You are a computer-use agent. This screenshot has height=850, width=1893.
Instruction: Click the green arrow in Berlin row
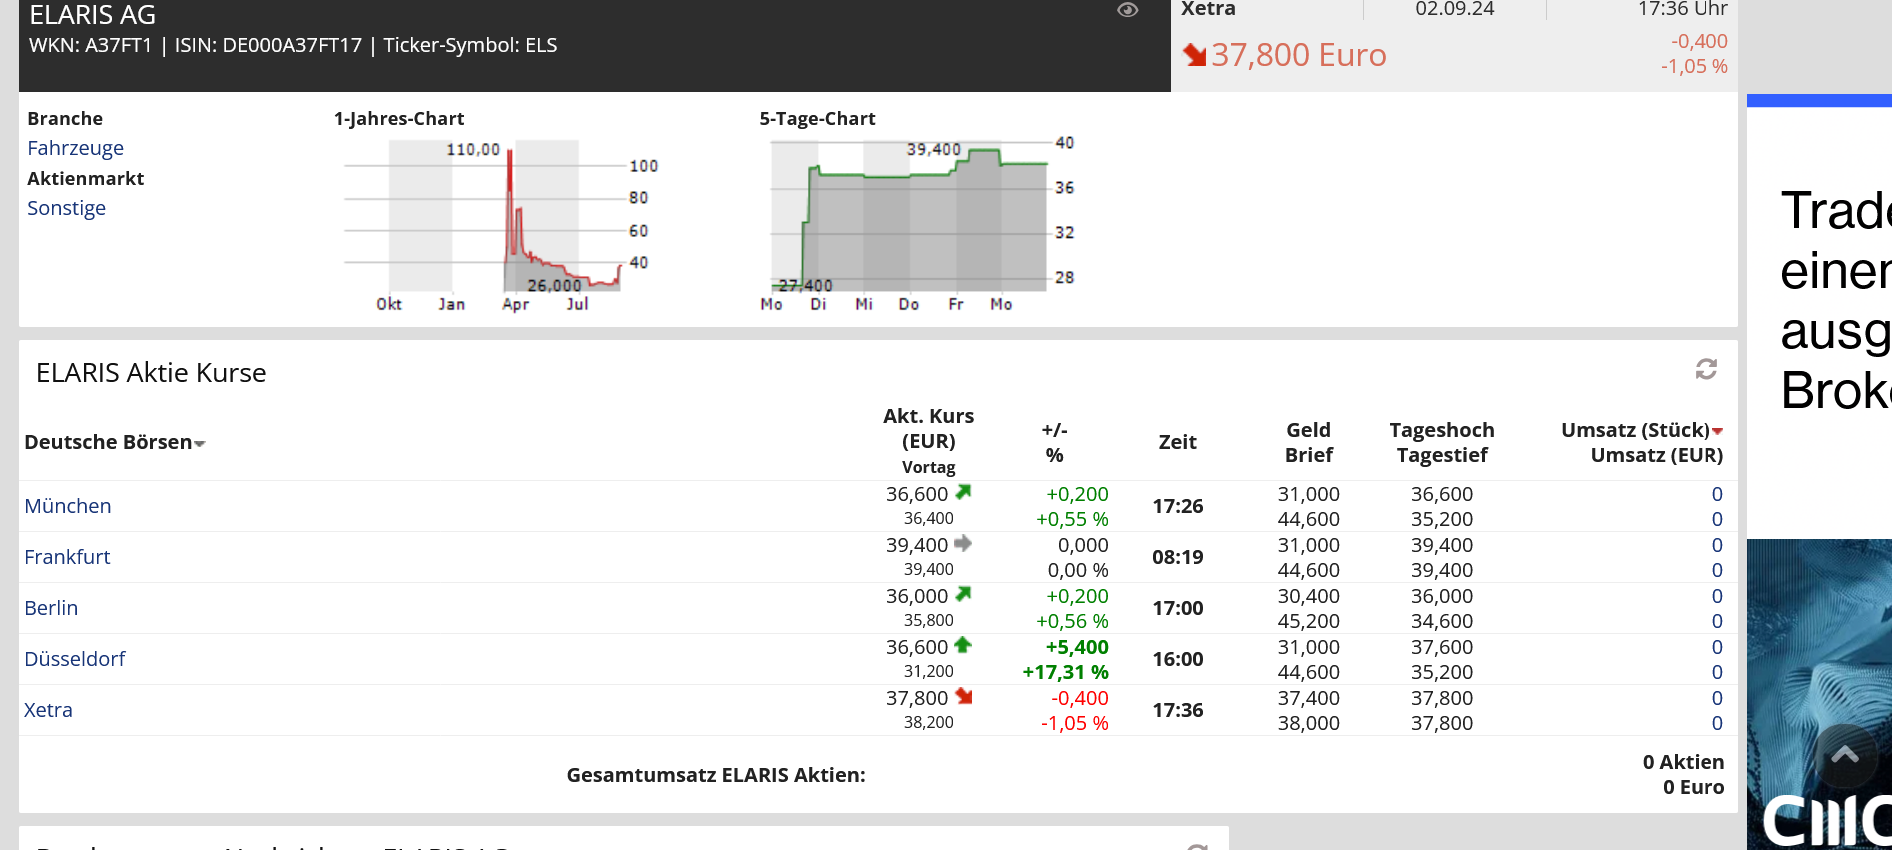[963, 594]
